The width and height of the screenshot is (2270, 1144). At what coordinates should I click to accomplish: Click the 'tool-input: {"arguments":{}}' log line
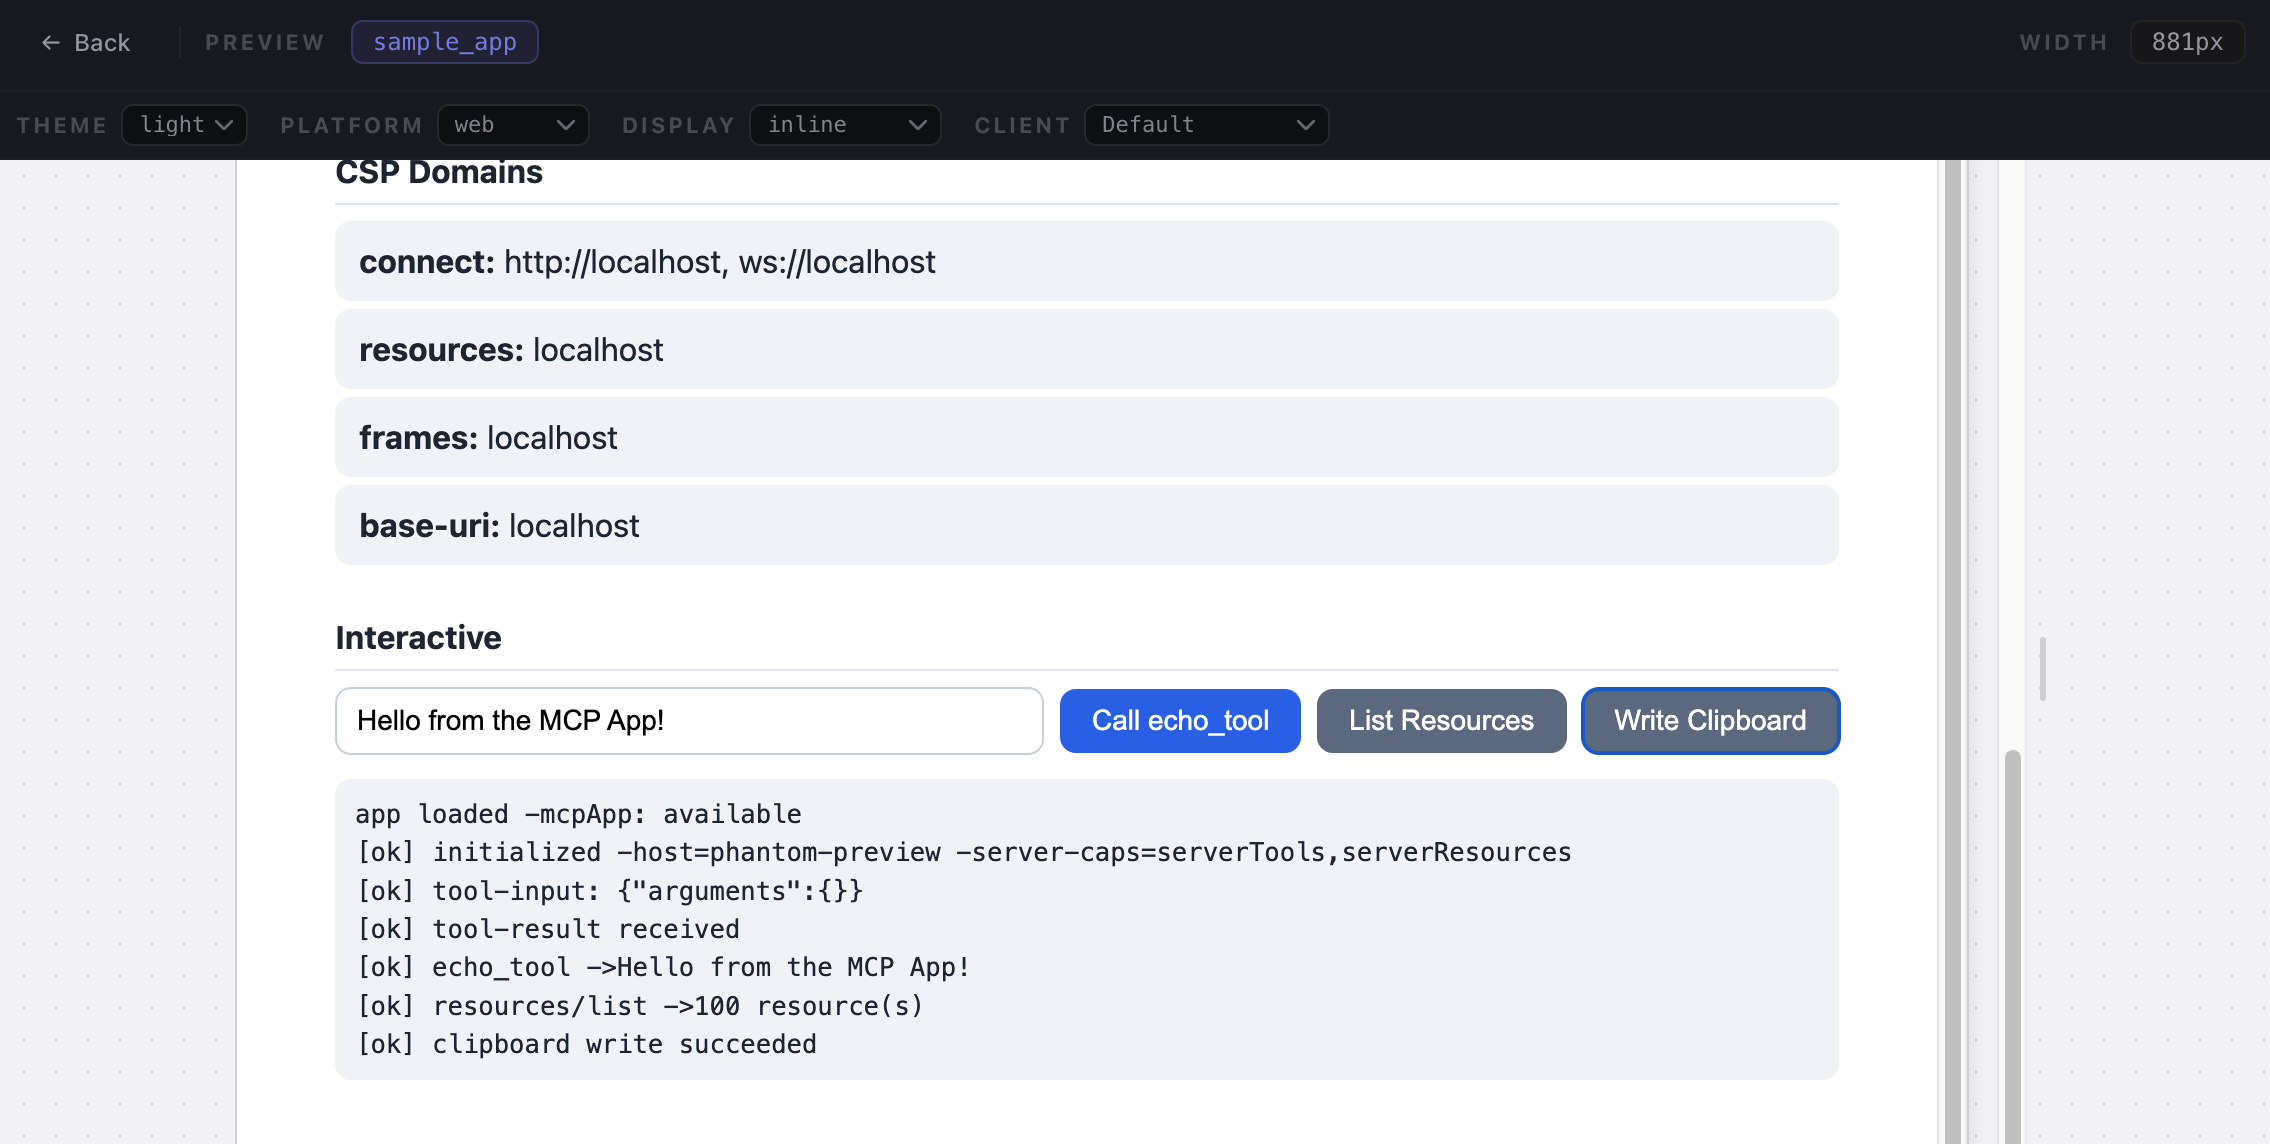pos(610,891)
